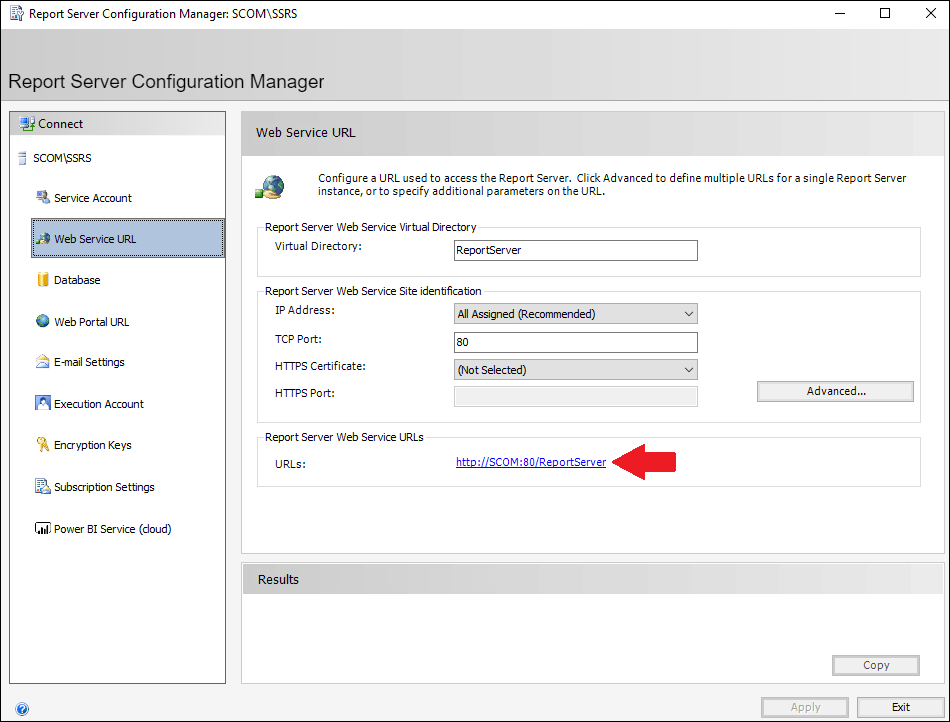Click the Database cylinder icon
This screenshot has height=722, width=950.
(42, 279)
